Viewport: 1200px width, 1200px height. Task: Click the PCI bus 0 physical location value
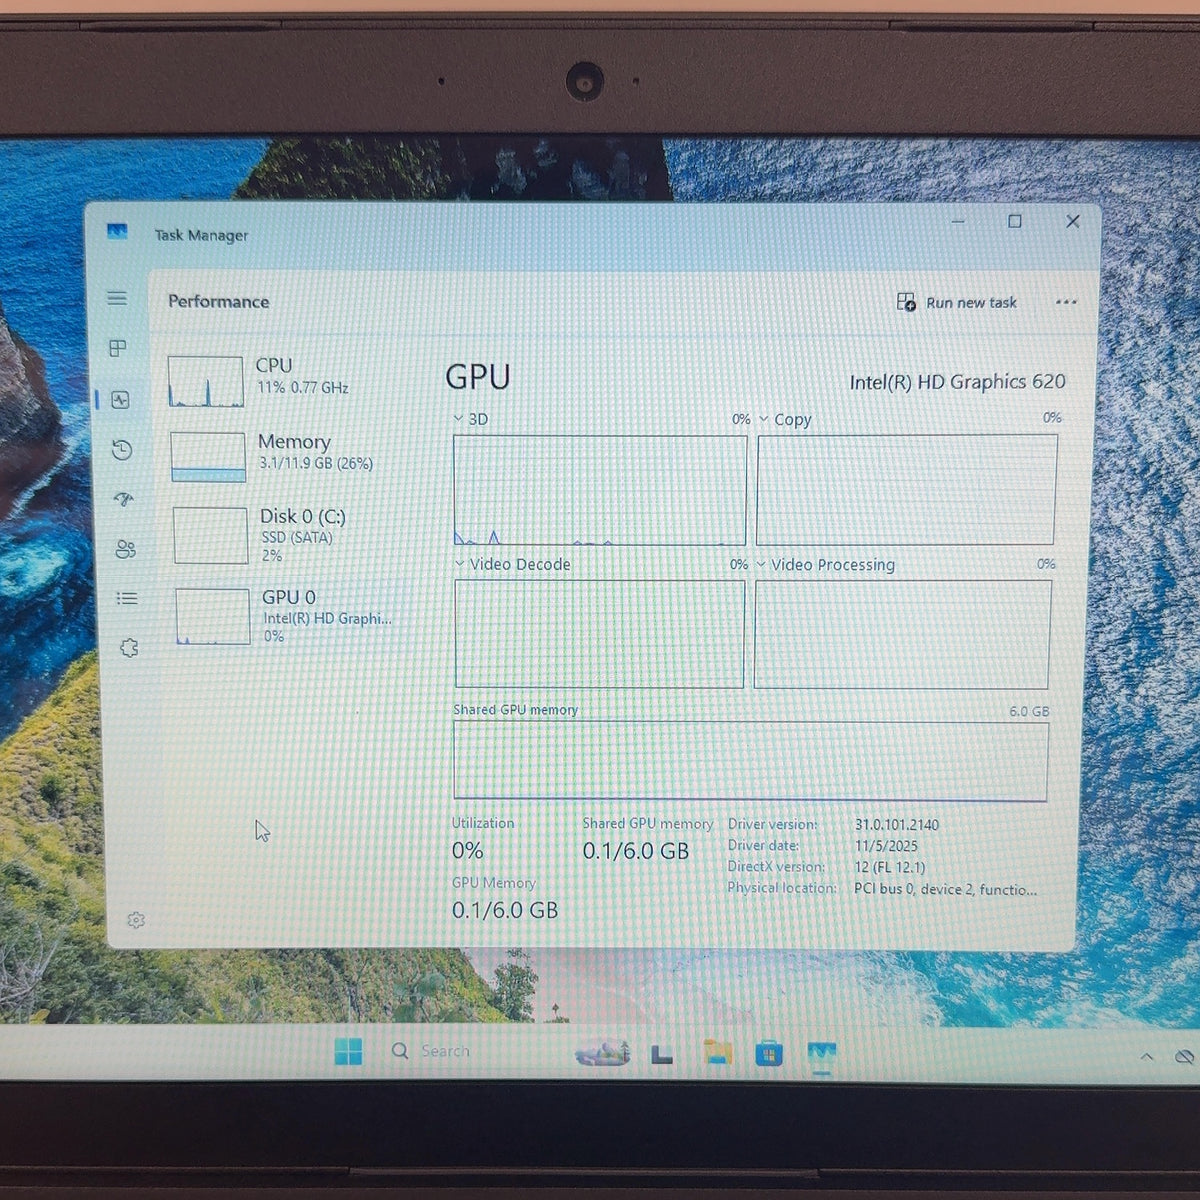946,889
